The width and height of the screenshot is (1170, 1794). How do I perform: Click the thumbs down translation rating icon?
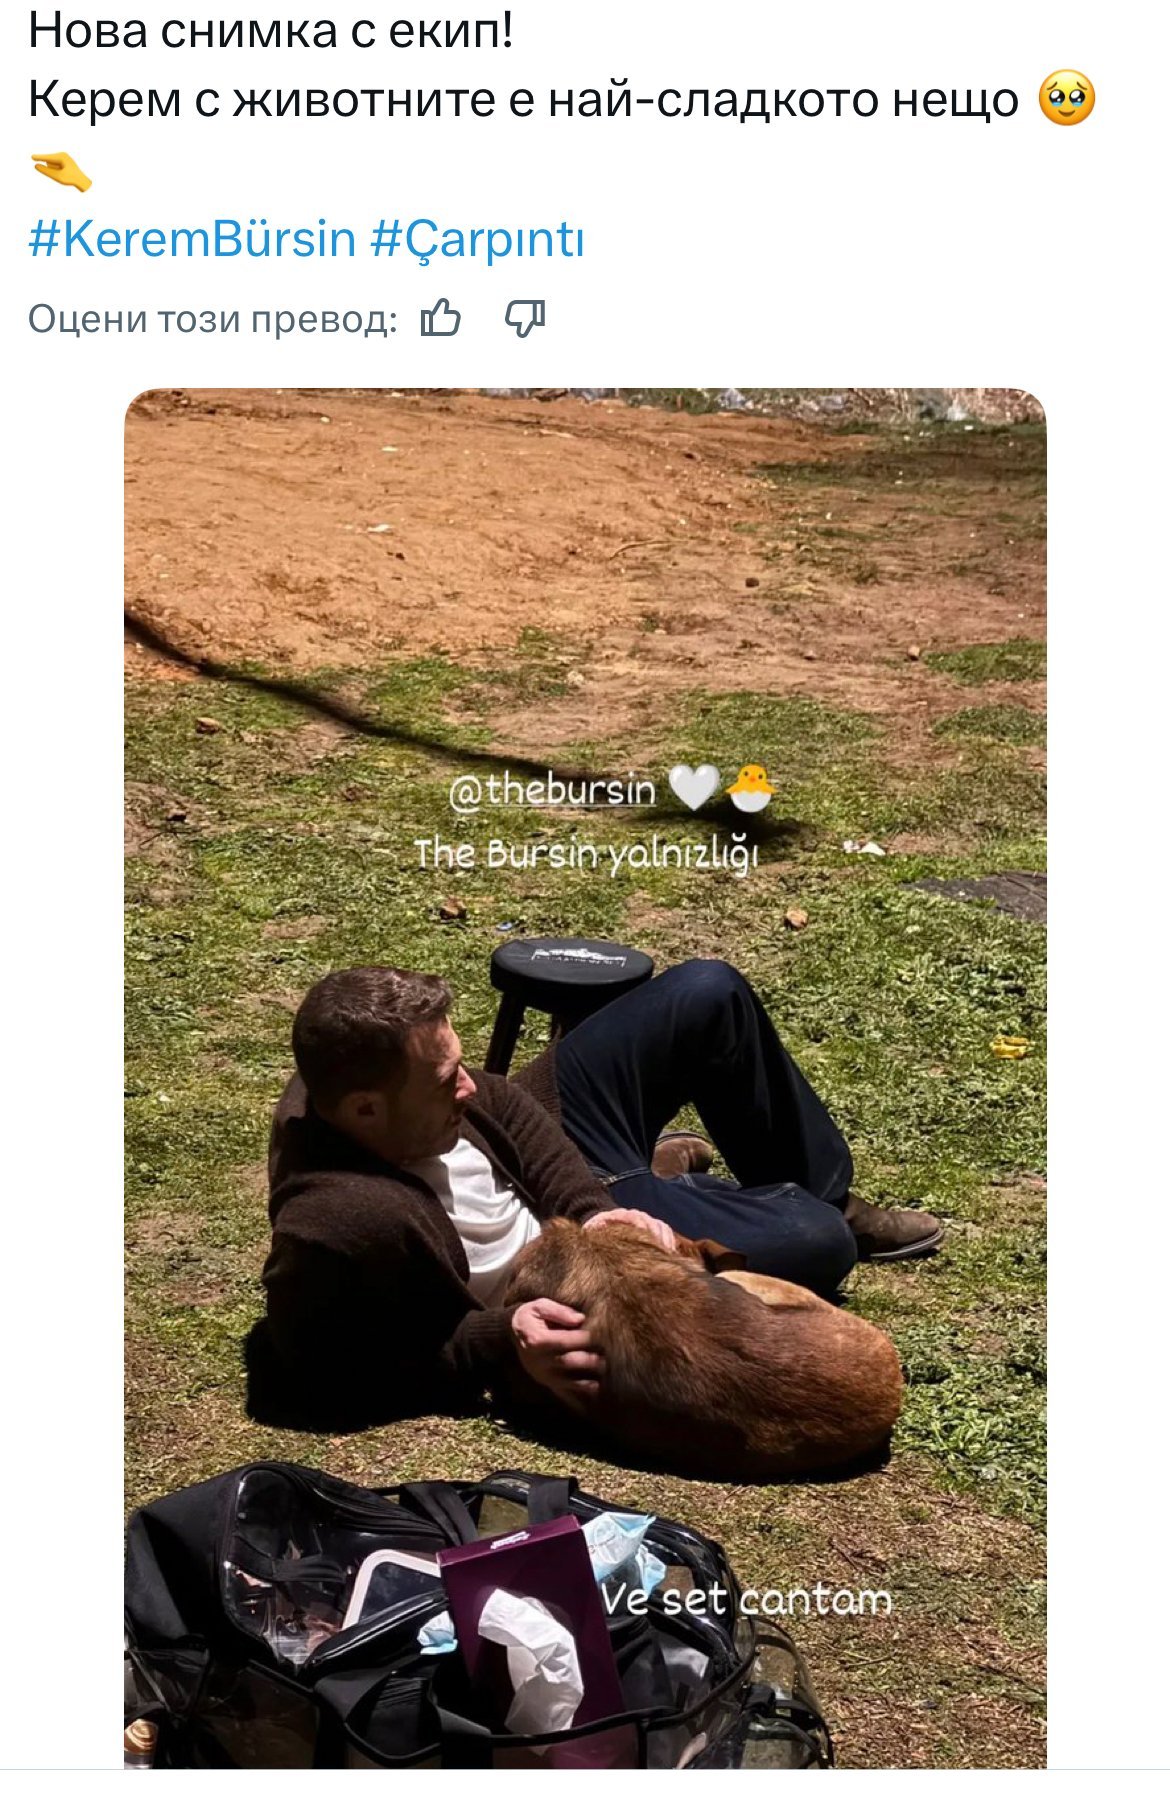(x=524, y=319)
